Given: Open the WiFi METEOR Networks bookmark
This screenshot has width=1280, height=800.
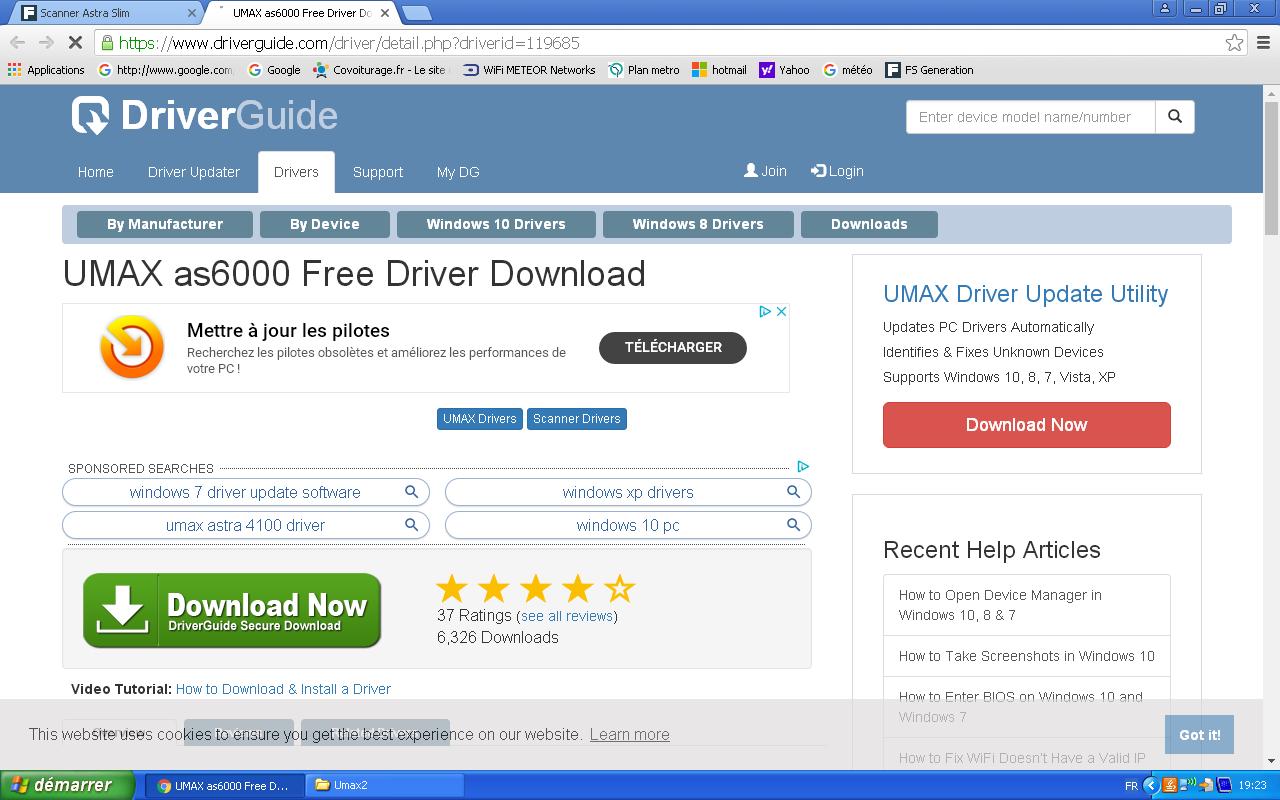Looking at the screenshot, I should coord(529,70).
